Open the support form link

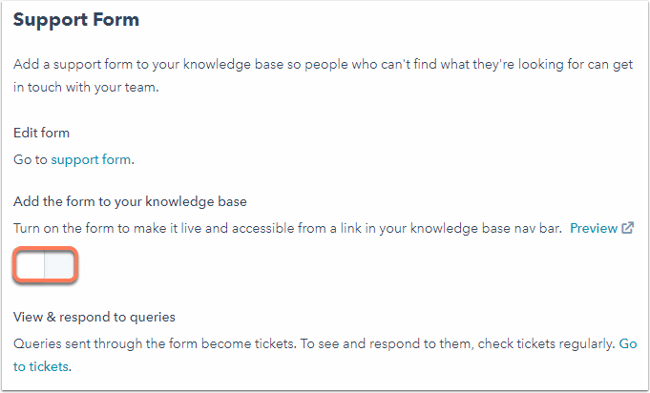(x=91, y=160)
